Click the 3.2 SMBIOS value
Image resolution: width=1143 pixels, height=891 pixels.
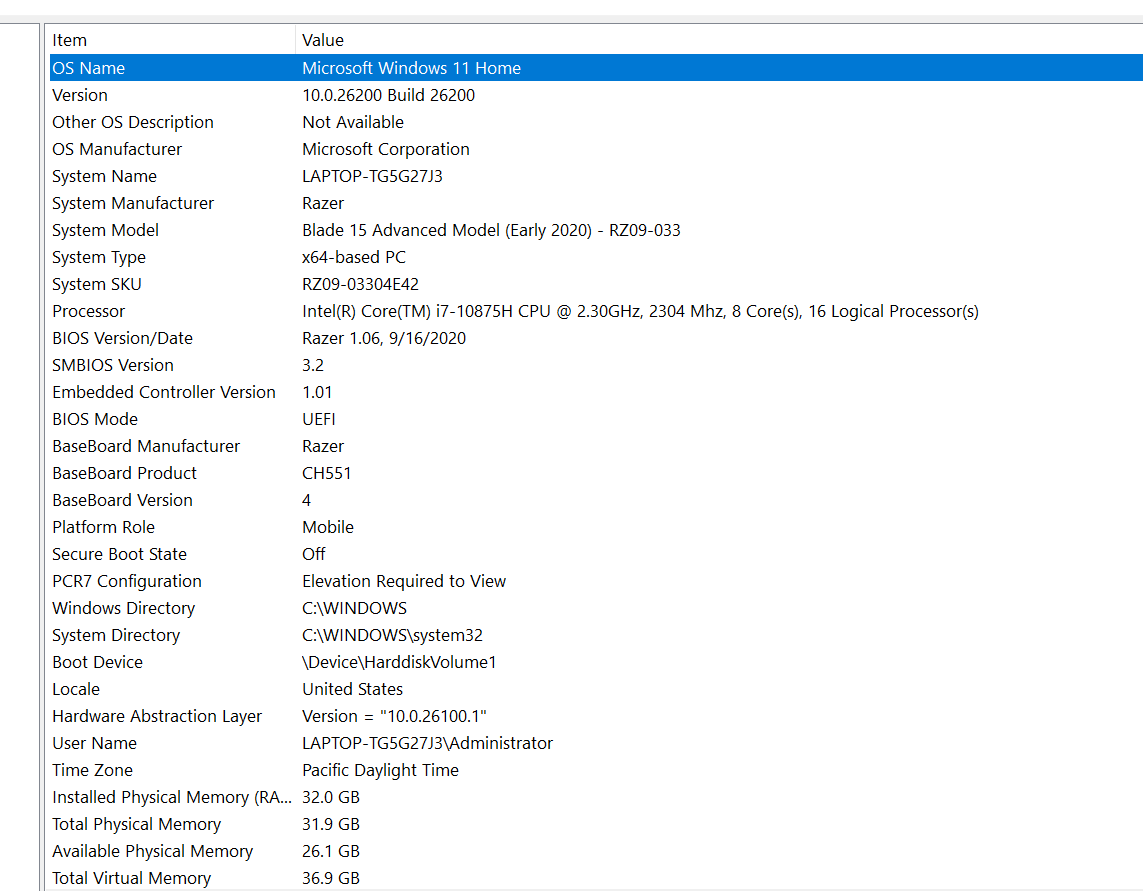coord(313,365)
